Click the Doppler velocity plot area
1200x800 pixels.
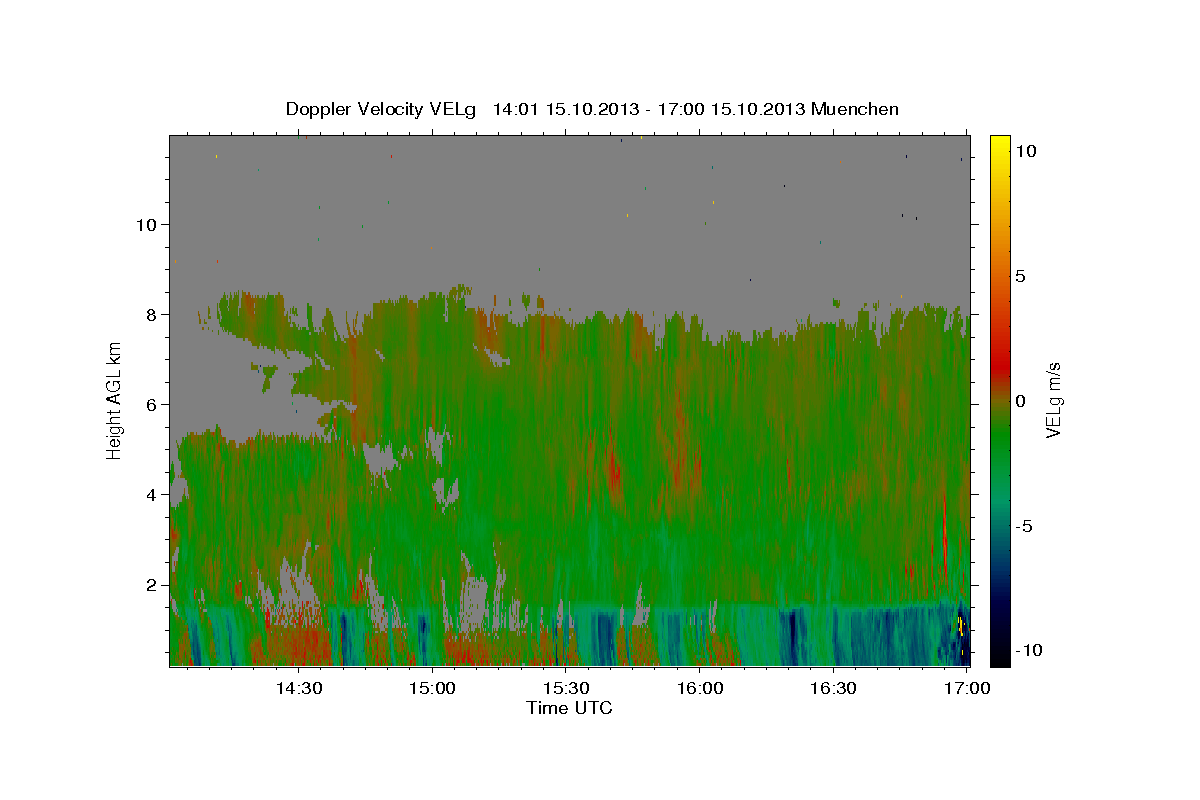pyautogui.click(x=569, y=400)
